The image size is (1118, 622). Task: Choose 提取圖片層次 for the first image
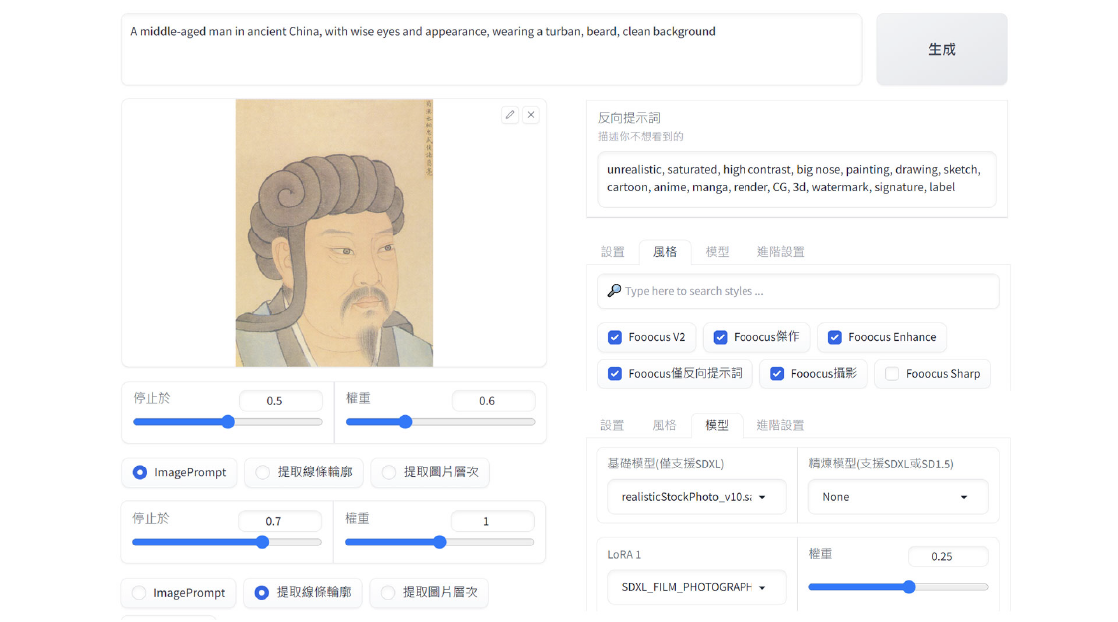coord(389,472)
